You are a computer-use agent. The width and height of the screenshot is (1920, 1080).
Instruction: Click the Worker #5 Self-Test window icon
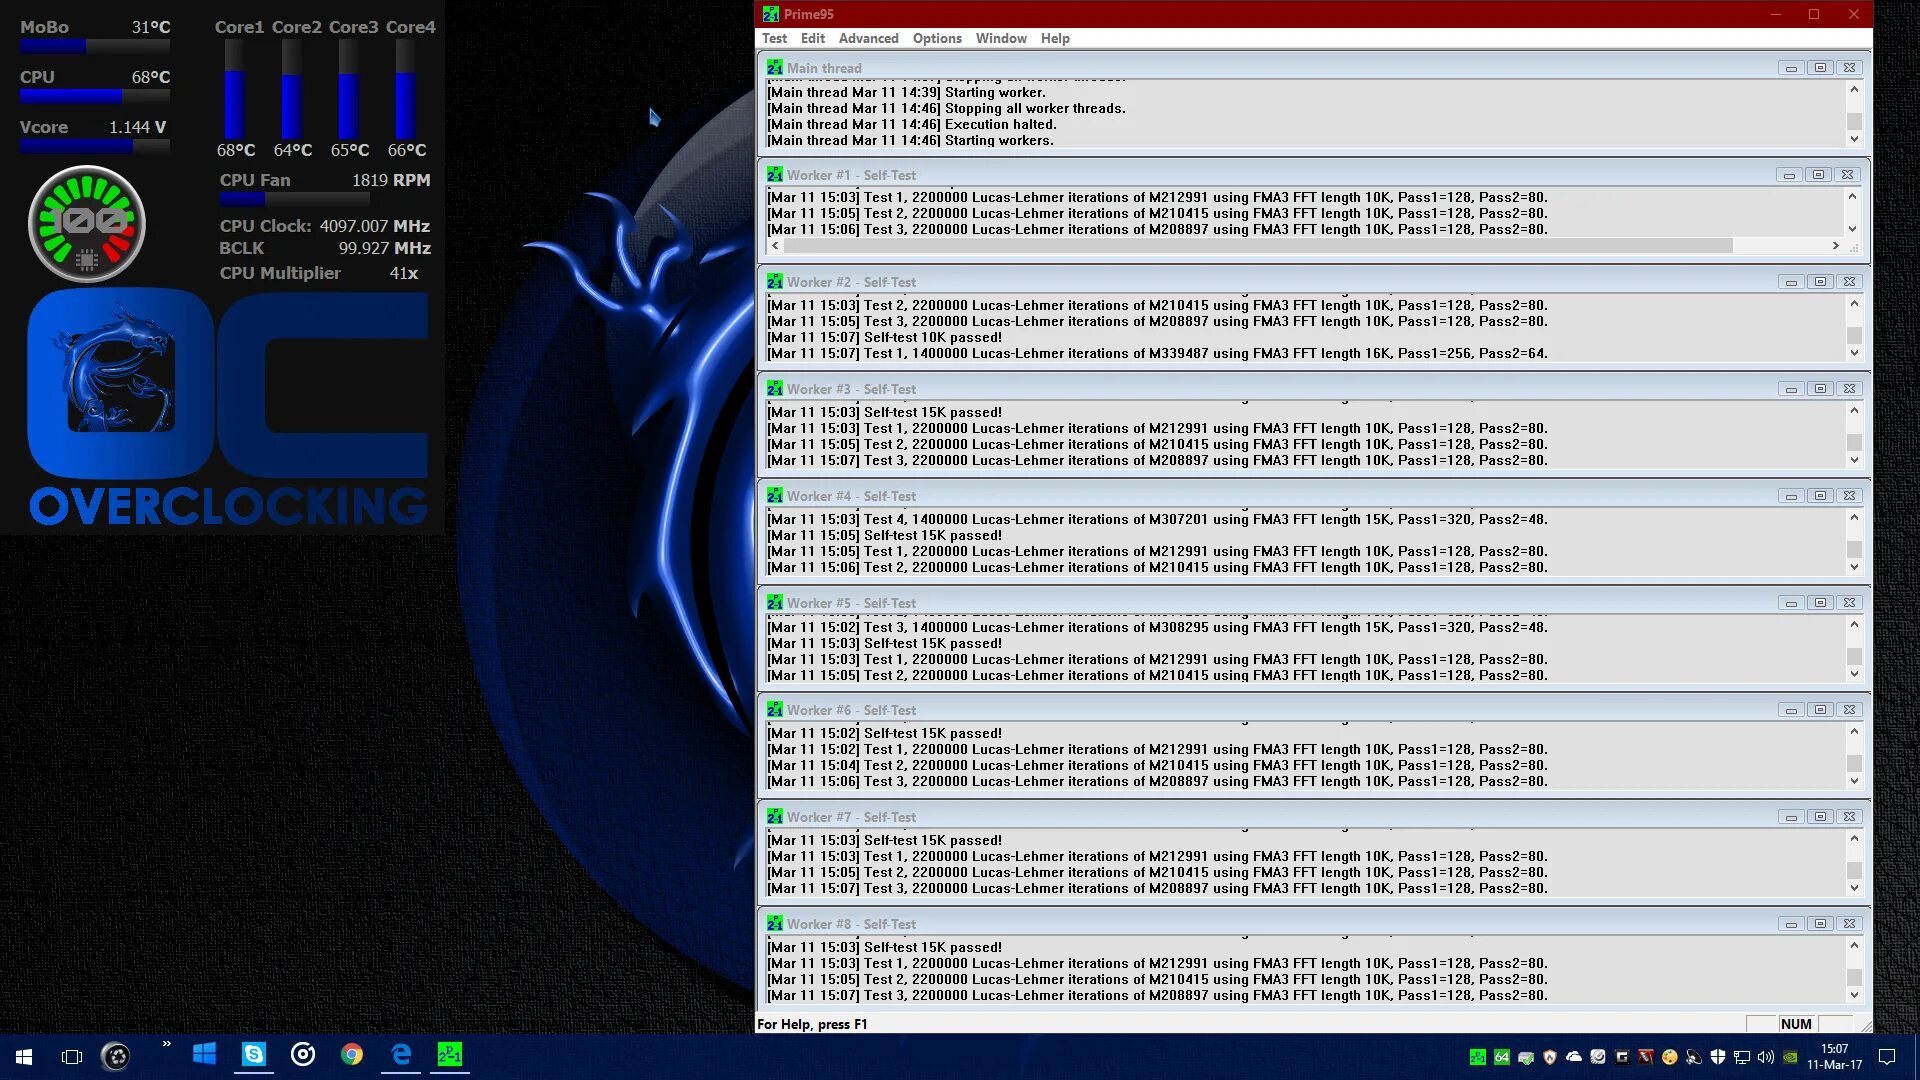(x=774, y=603)
